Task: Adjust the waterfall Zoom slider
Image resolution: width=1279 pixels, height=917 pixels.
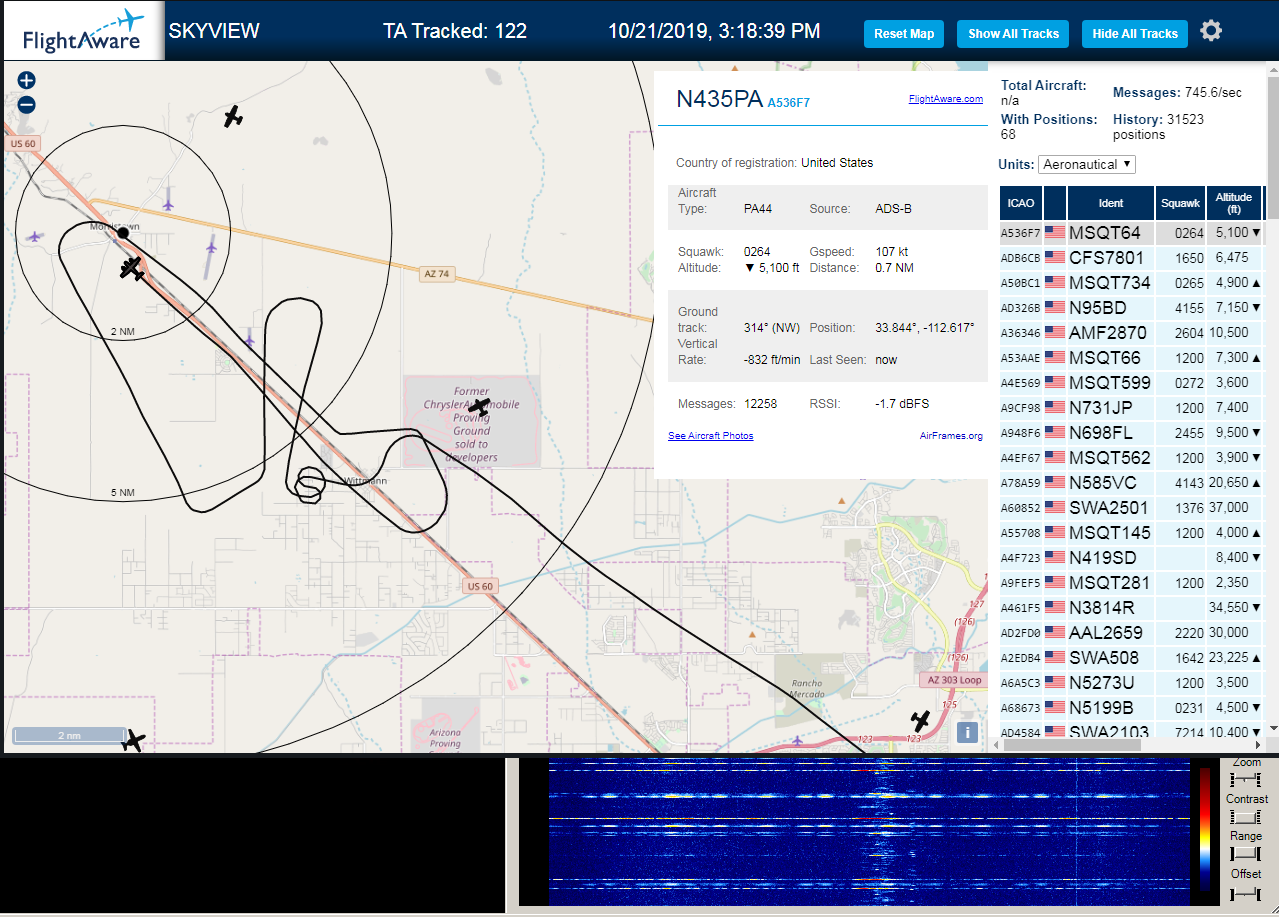Action: click(x=1246, y=779)
